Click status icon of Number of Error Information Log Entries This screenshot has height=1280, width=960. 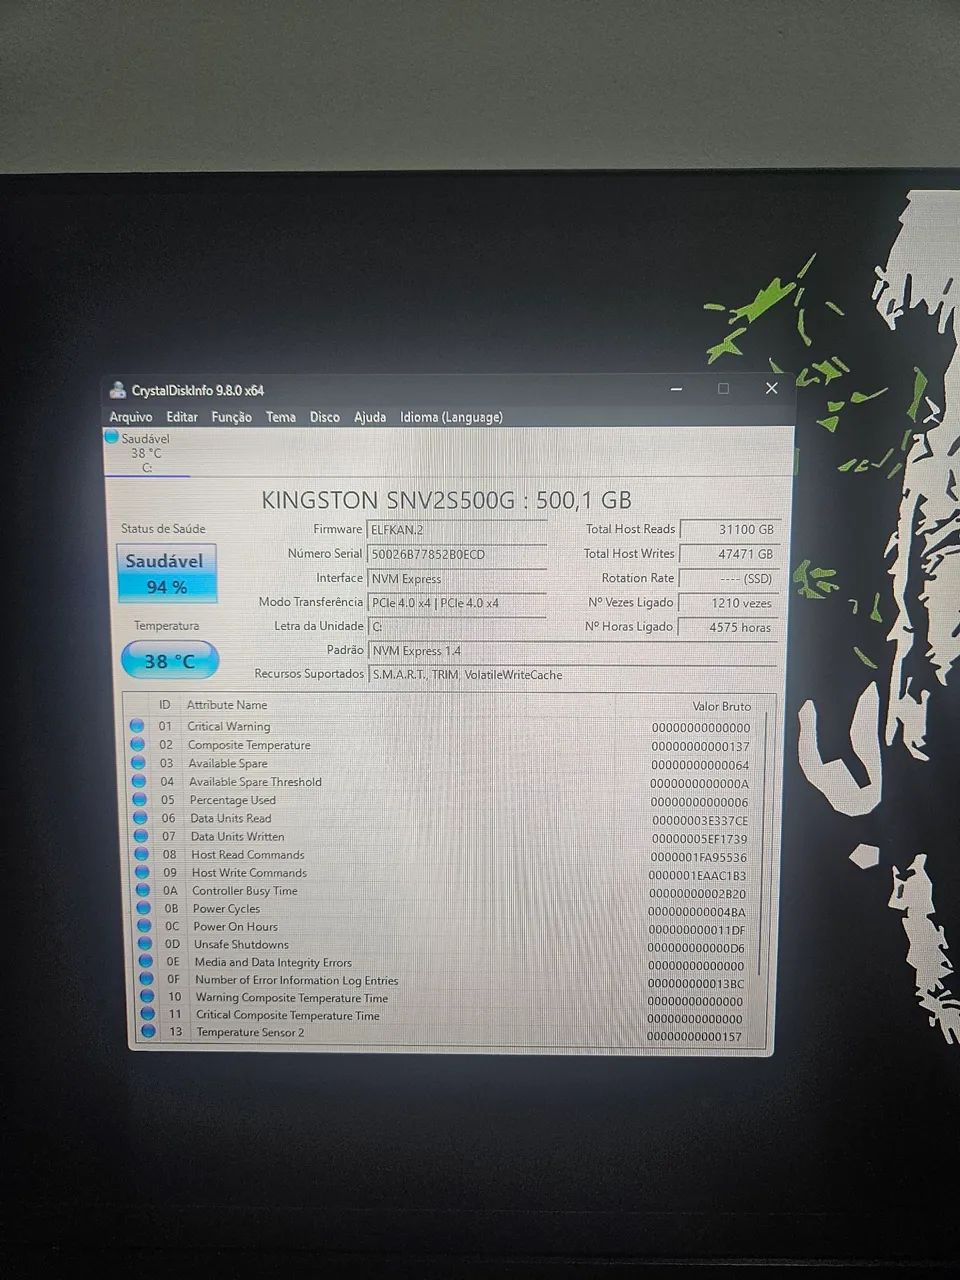(x=147, y=980)
